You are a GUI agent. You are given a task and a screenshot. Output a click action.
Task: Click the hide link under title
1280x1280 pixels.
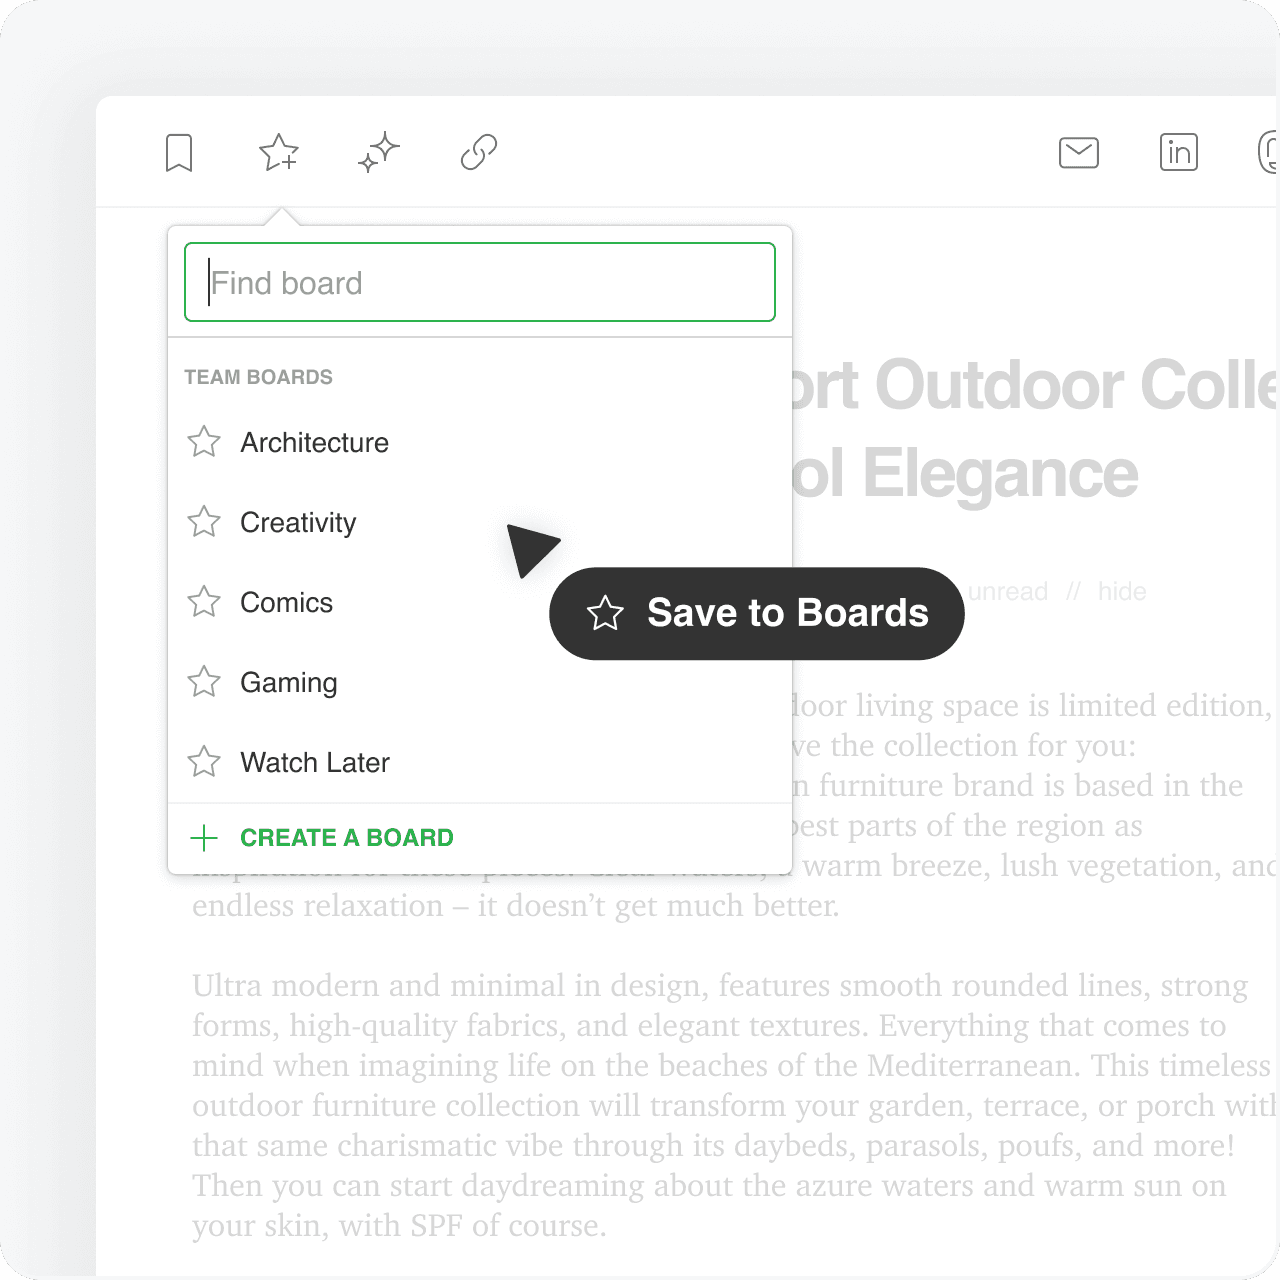tap(1122, 592)
